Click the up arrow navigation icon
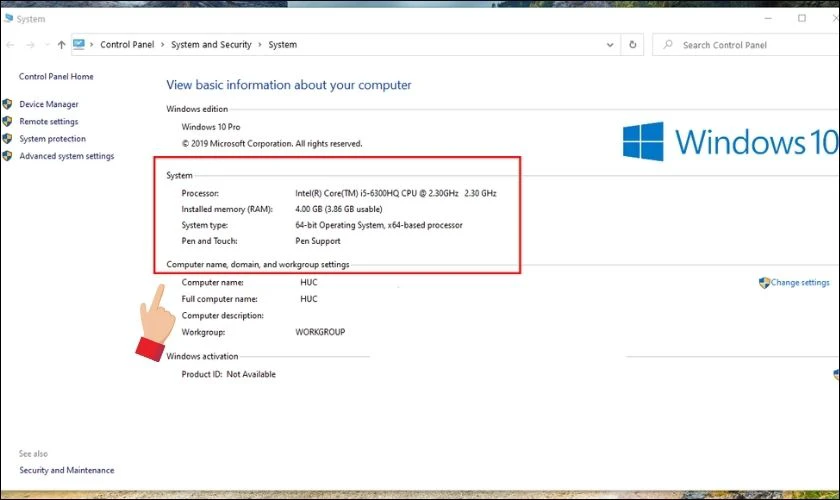This screenshot has height=500, width=840. click(62, 45)
